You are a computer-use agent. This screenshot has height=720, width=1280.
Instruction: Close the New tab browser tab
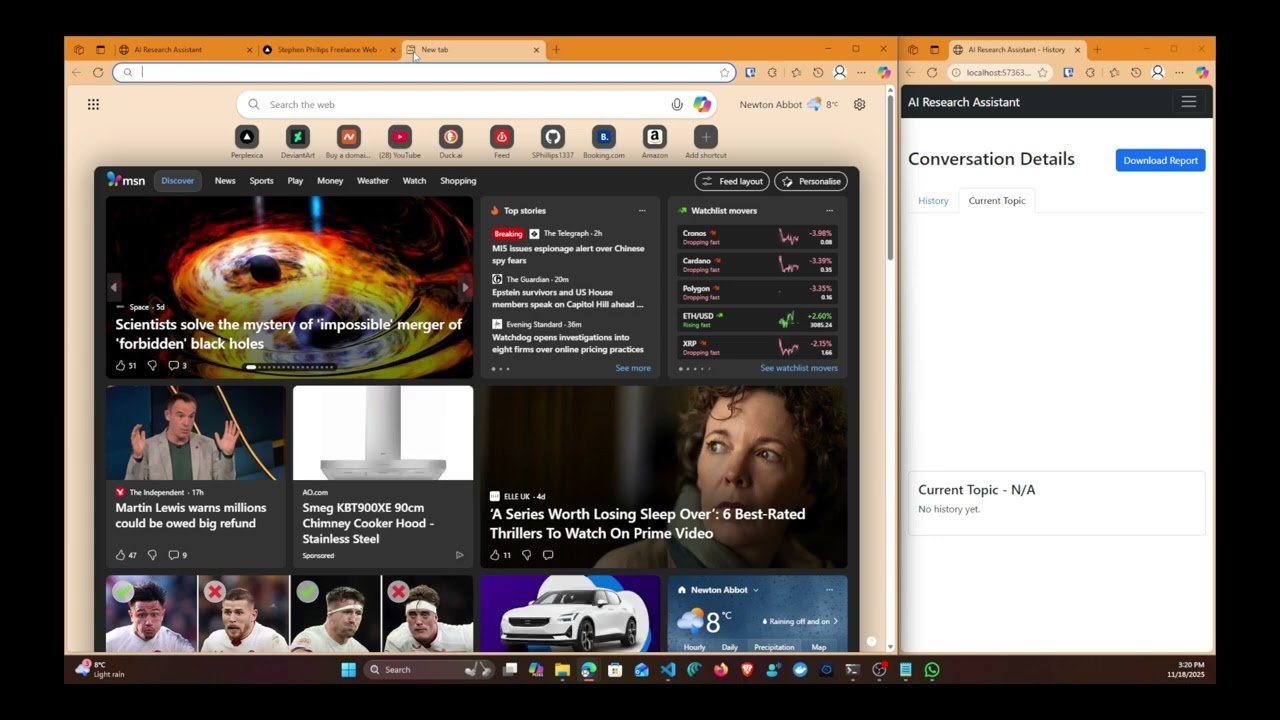[x=536, y=49]
